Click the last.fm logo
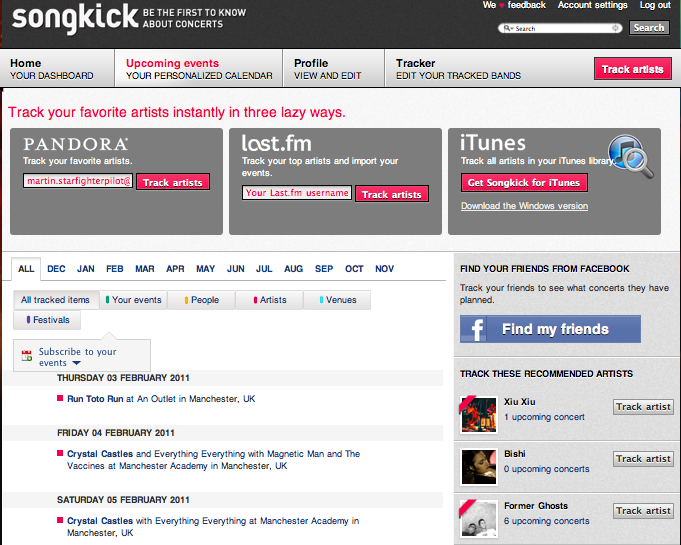 [277, 143]
